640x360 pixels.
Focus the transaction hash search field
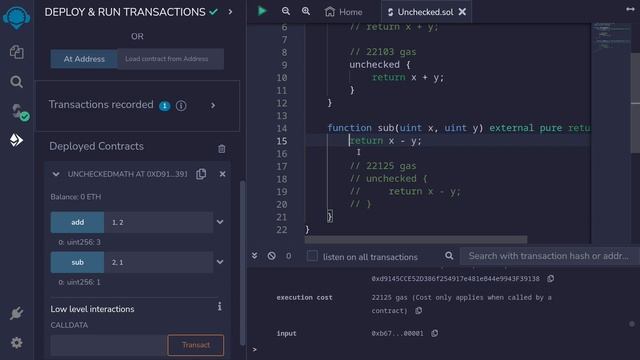(x=550, y=256)
